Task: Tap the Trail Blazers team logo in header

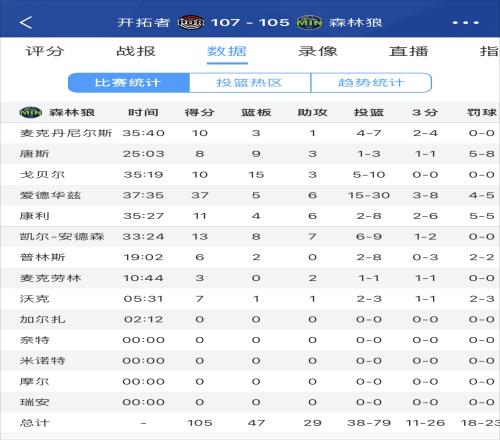Action: click(190, 23)
